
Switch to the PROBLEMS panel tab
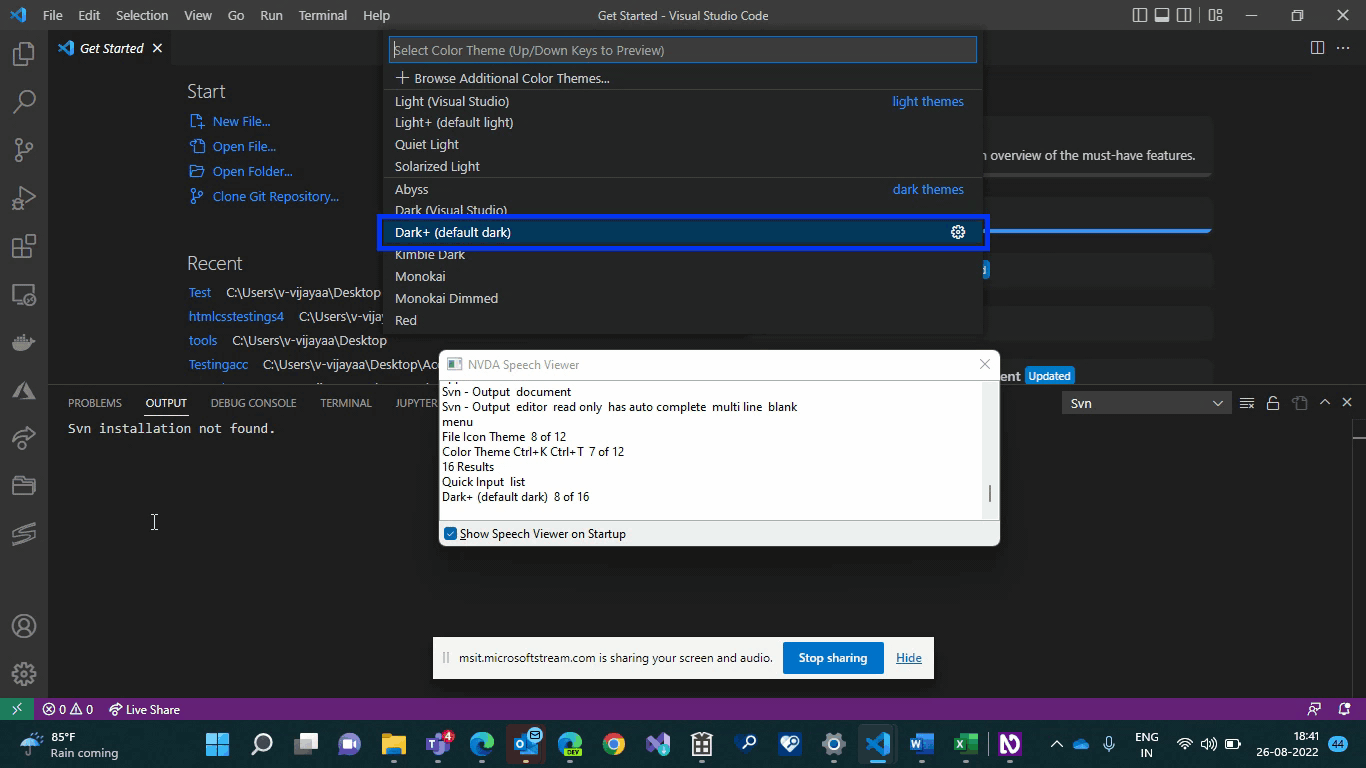point(95,403)
